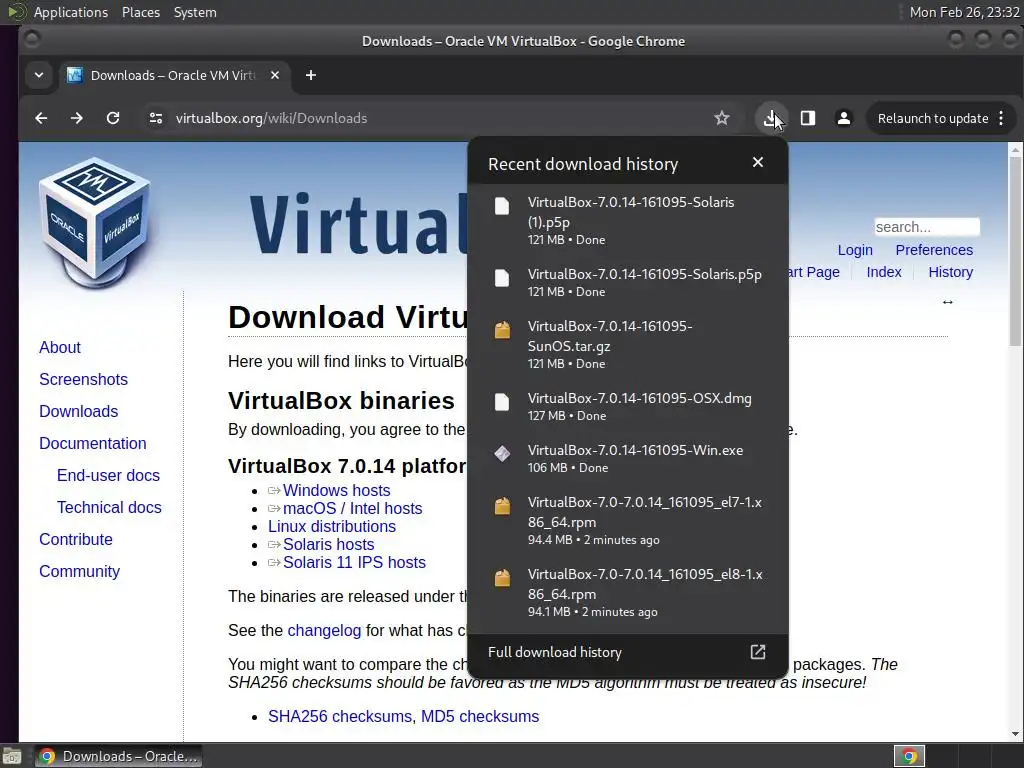Click the Solaris 11 IPS hosts link
Screen dimensions: 1024x768
coord(354,562)
